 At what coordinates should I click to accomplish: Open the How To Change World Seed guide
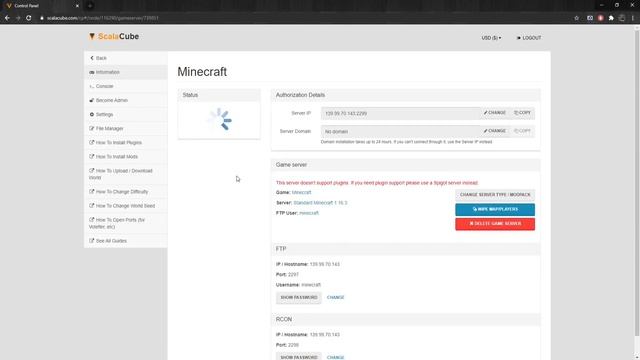[x=126, y=206]
